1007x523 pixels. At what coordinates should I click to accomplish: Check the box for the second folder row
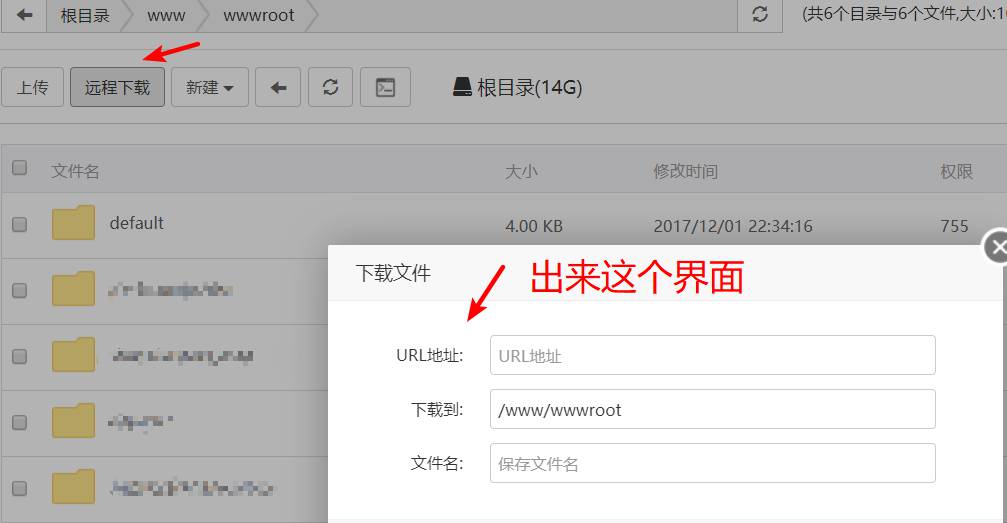(x=20, y=290)
